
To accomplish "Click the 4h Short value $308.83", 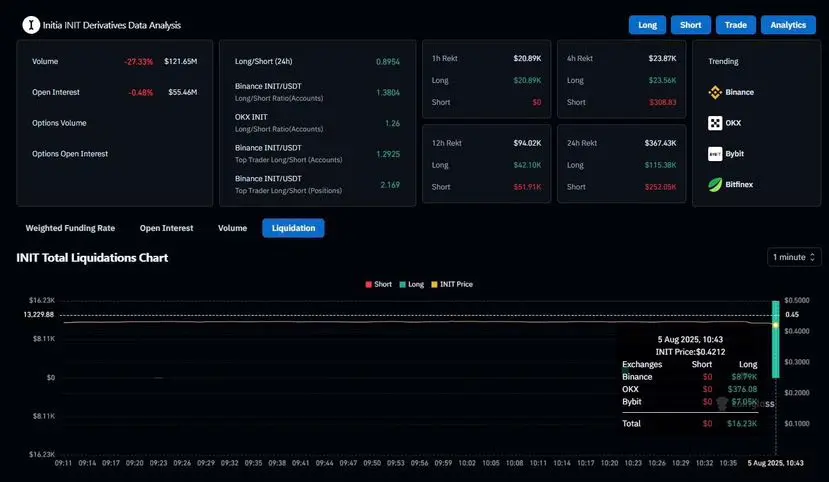I will coord(662,102).
